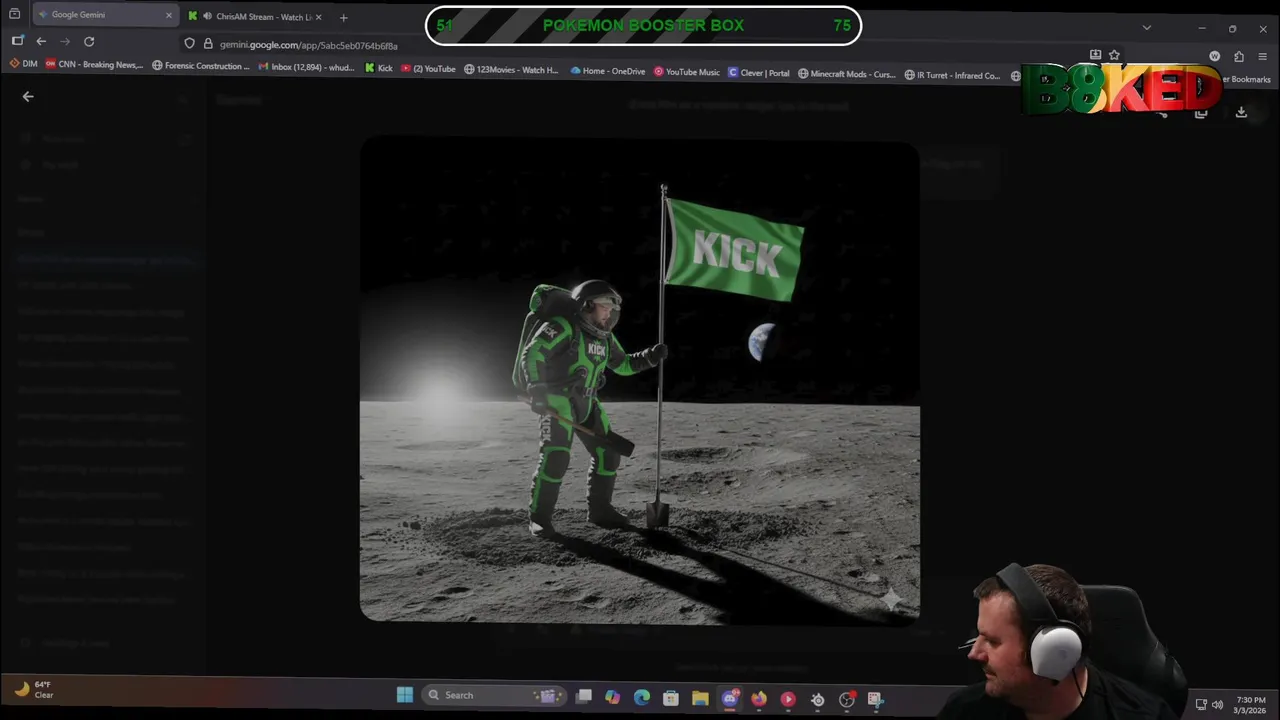The width and height of the screenshot is (1280, 720).
Task: Close the ChrisAM Stream tab
Action: pyautogui.click(x=318, y=17)
